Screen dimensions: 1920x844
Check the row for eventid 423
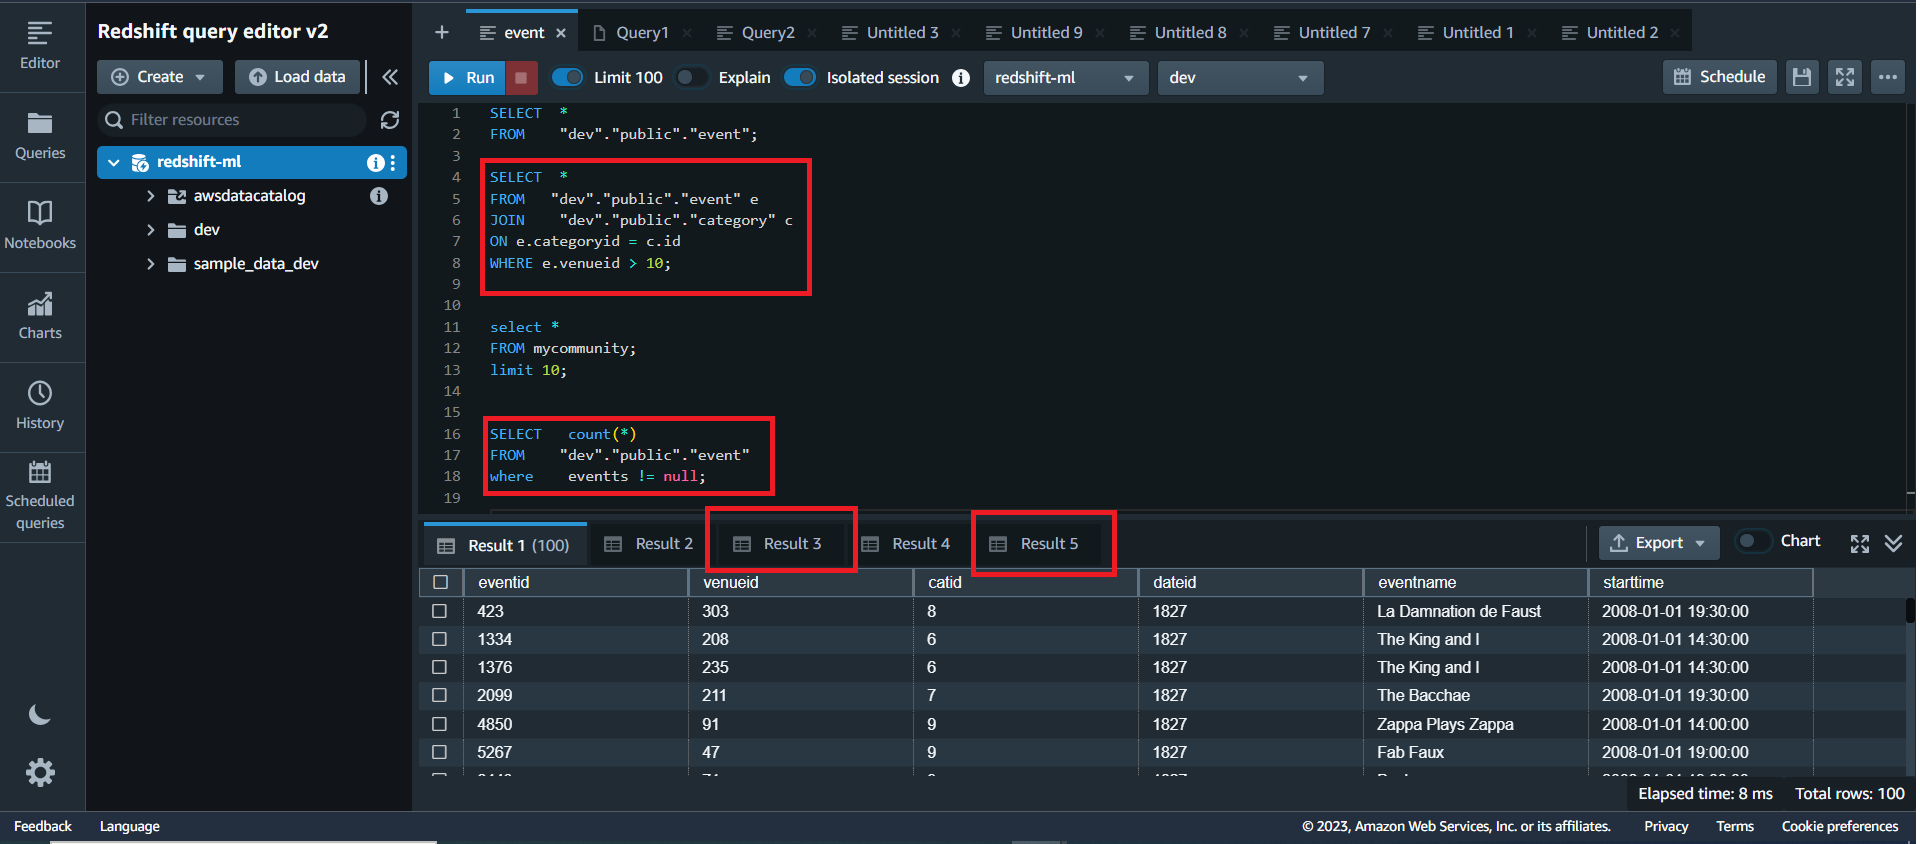click(x=439, y=611)
